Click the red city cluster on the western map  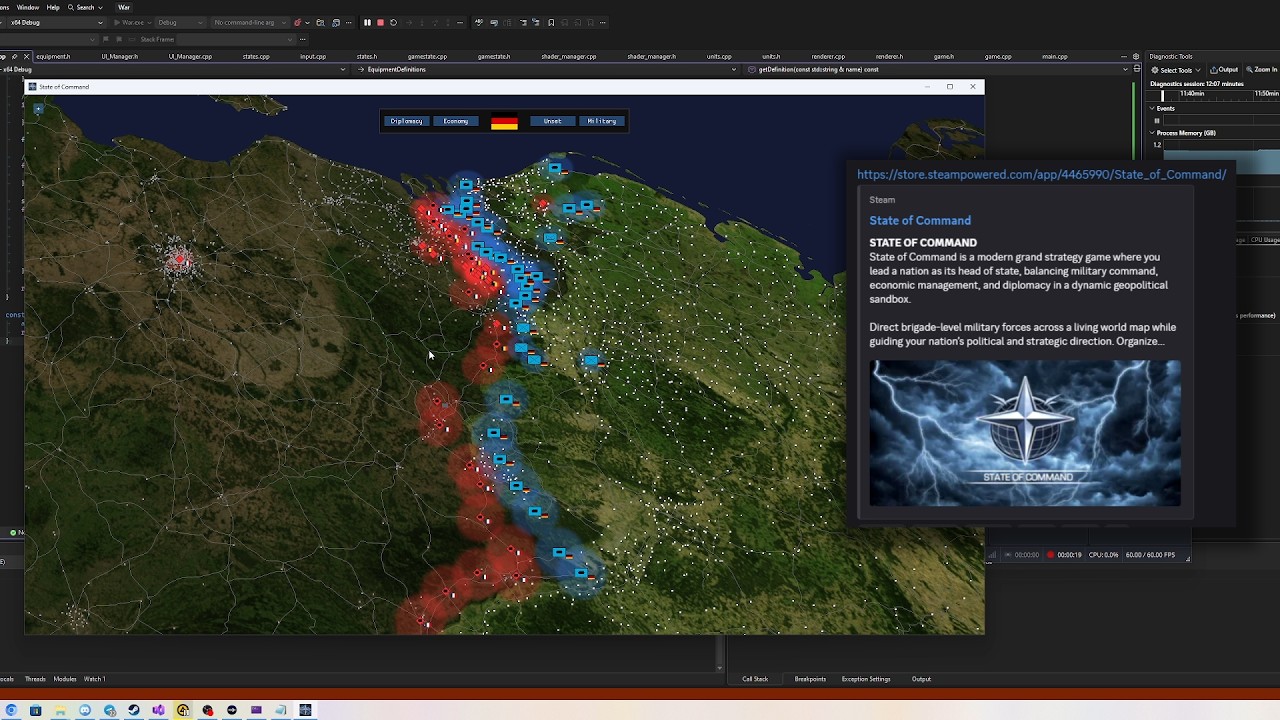[x=180, y=260]
